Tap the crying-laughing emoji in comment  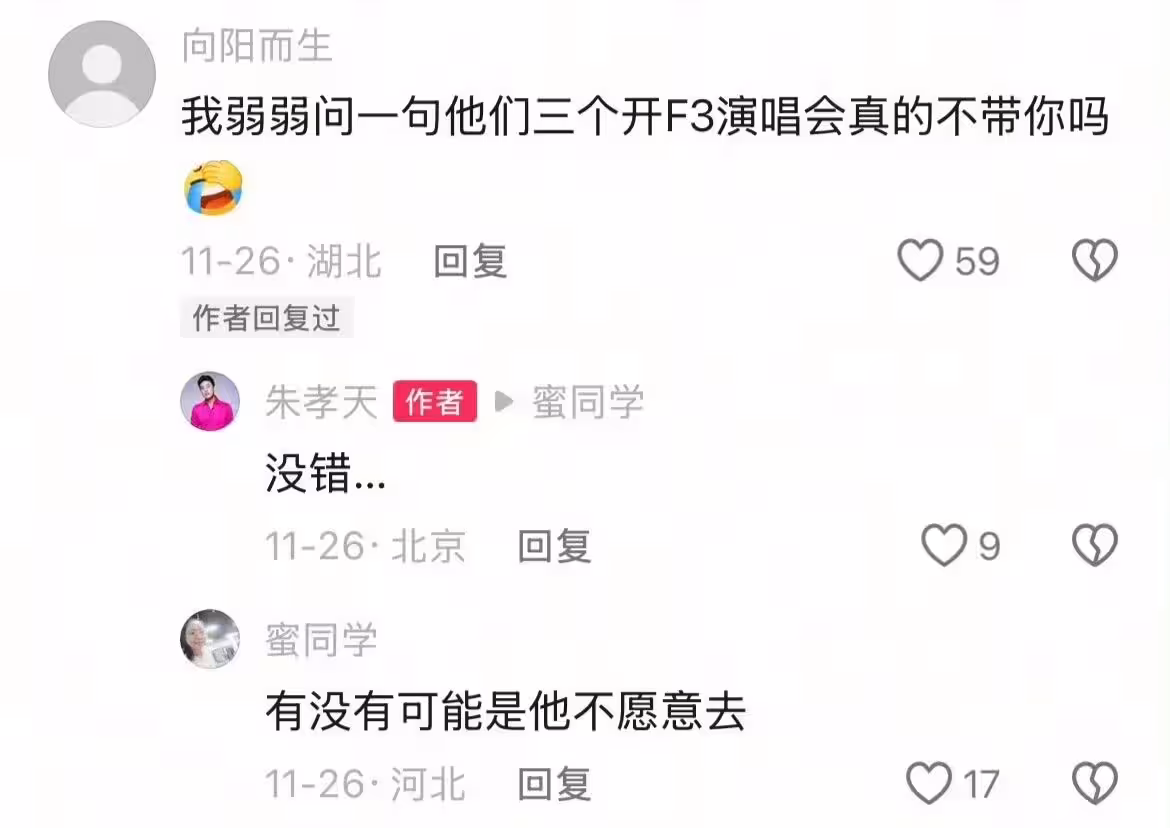coord(213,187)
